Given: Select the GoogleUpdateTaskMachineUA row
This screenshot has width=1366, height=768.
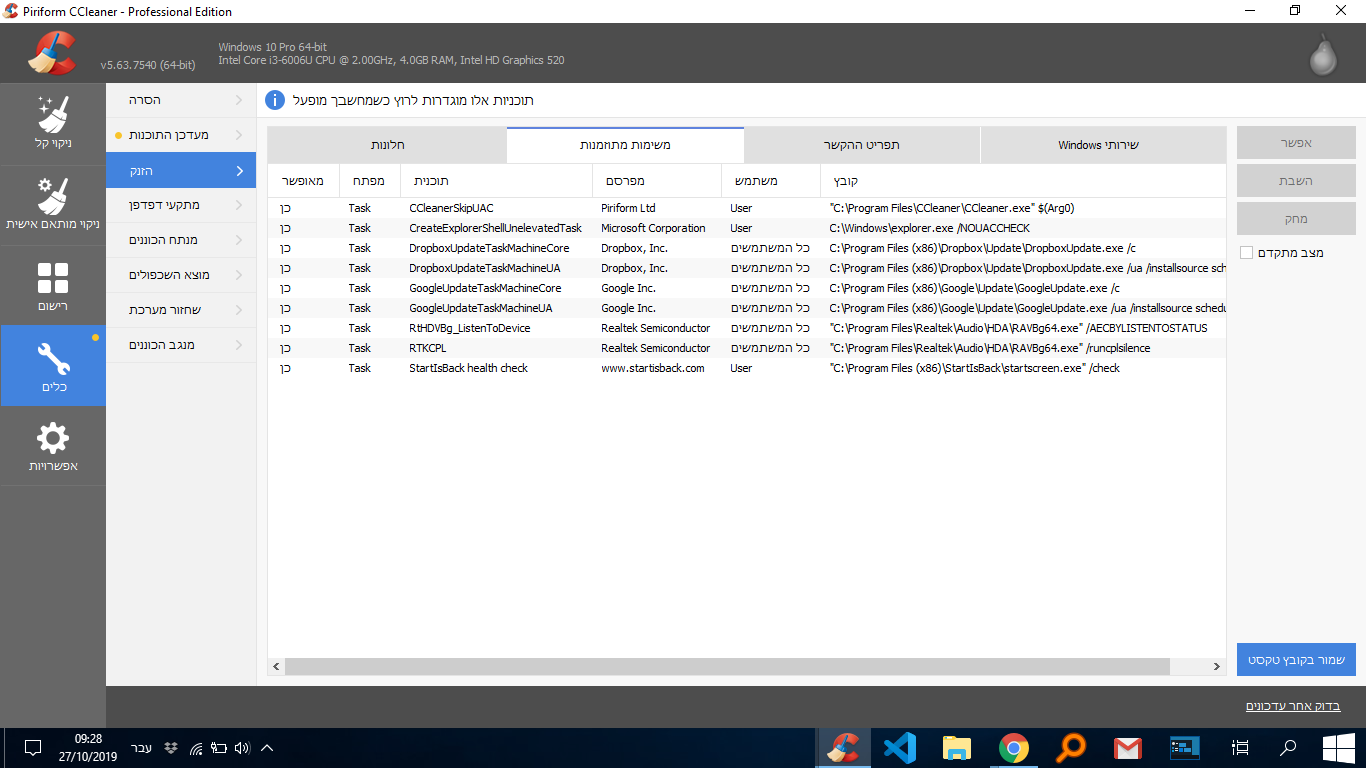Looking at the screenshot, I should click(x=747, y=308).
